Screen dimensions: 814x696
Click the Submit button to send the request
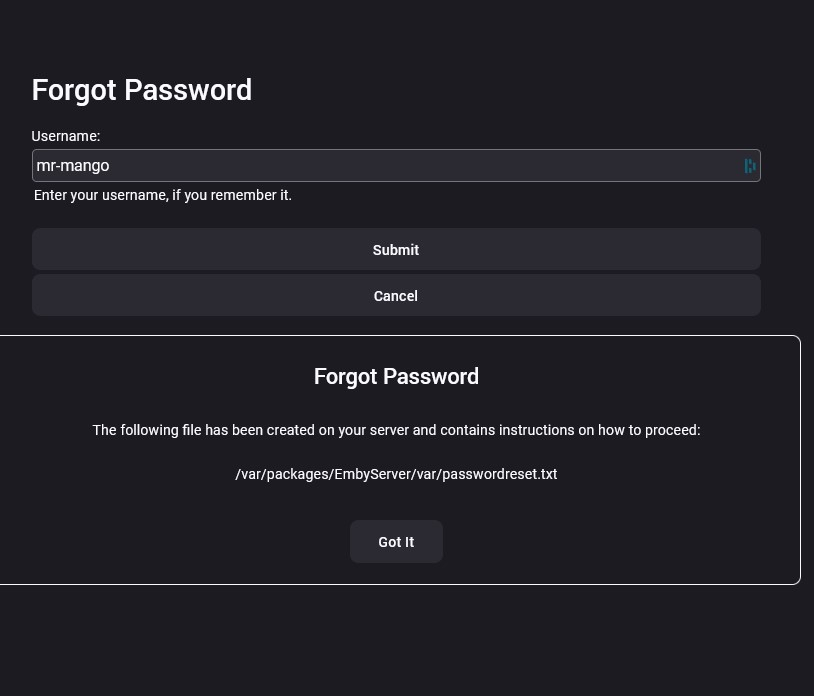396,249
